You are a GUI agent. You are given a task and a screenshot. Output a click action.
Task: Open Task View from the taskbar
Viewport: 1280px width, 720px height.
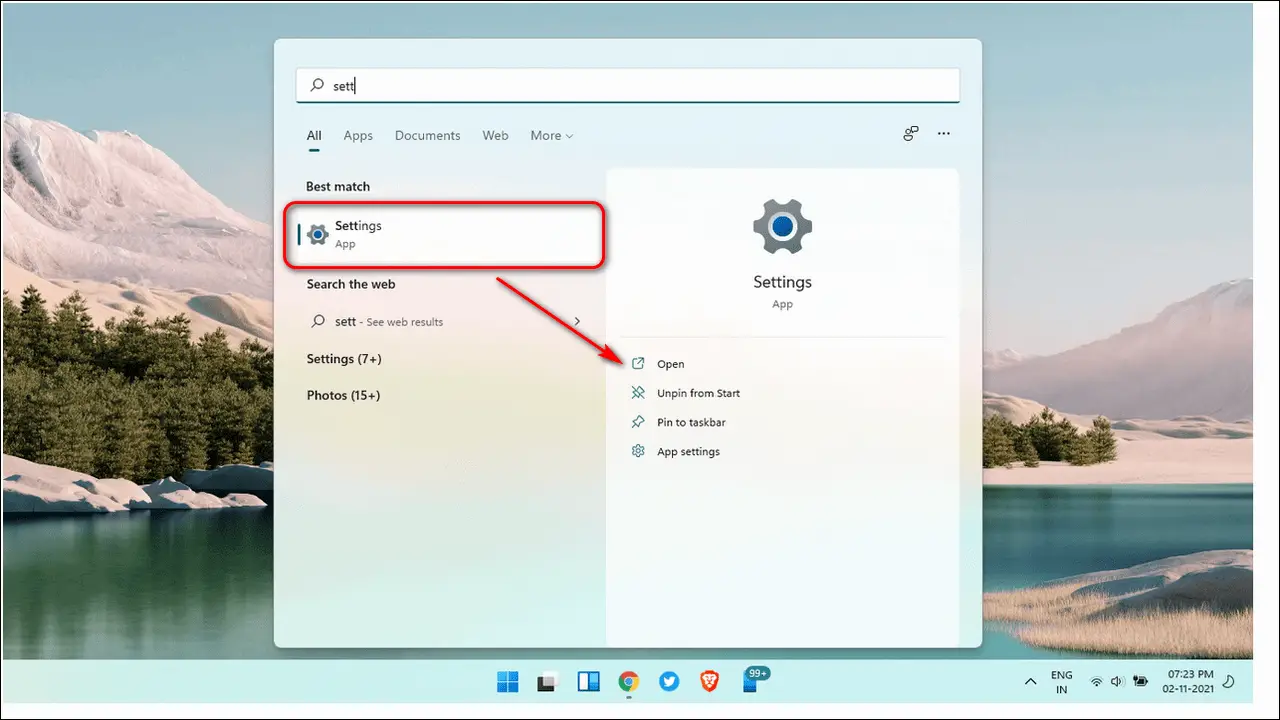547,682
